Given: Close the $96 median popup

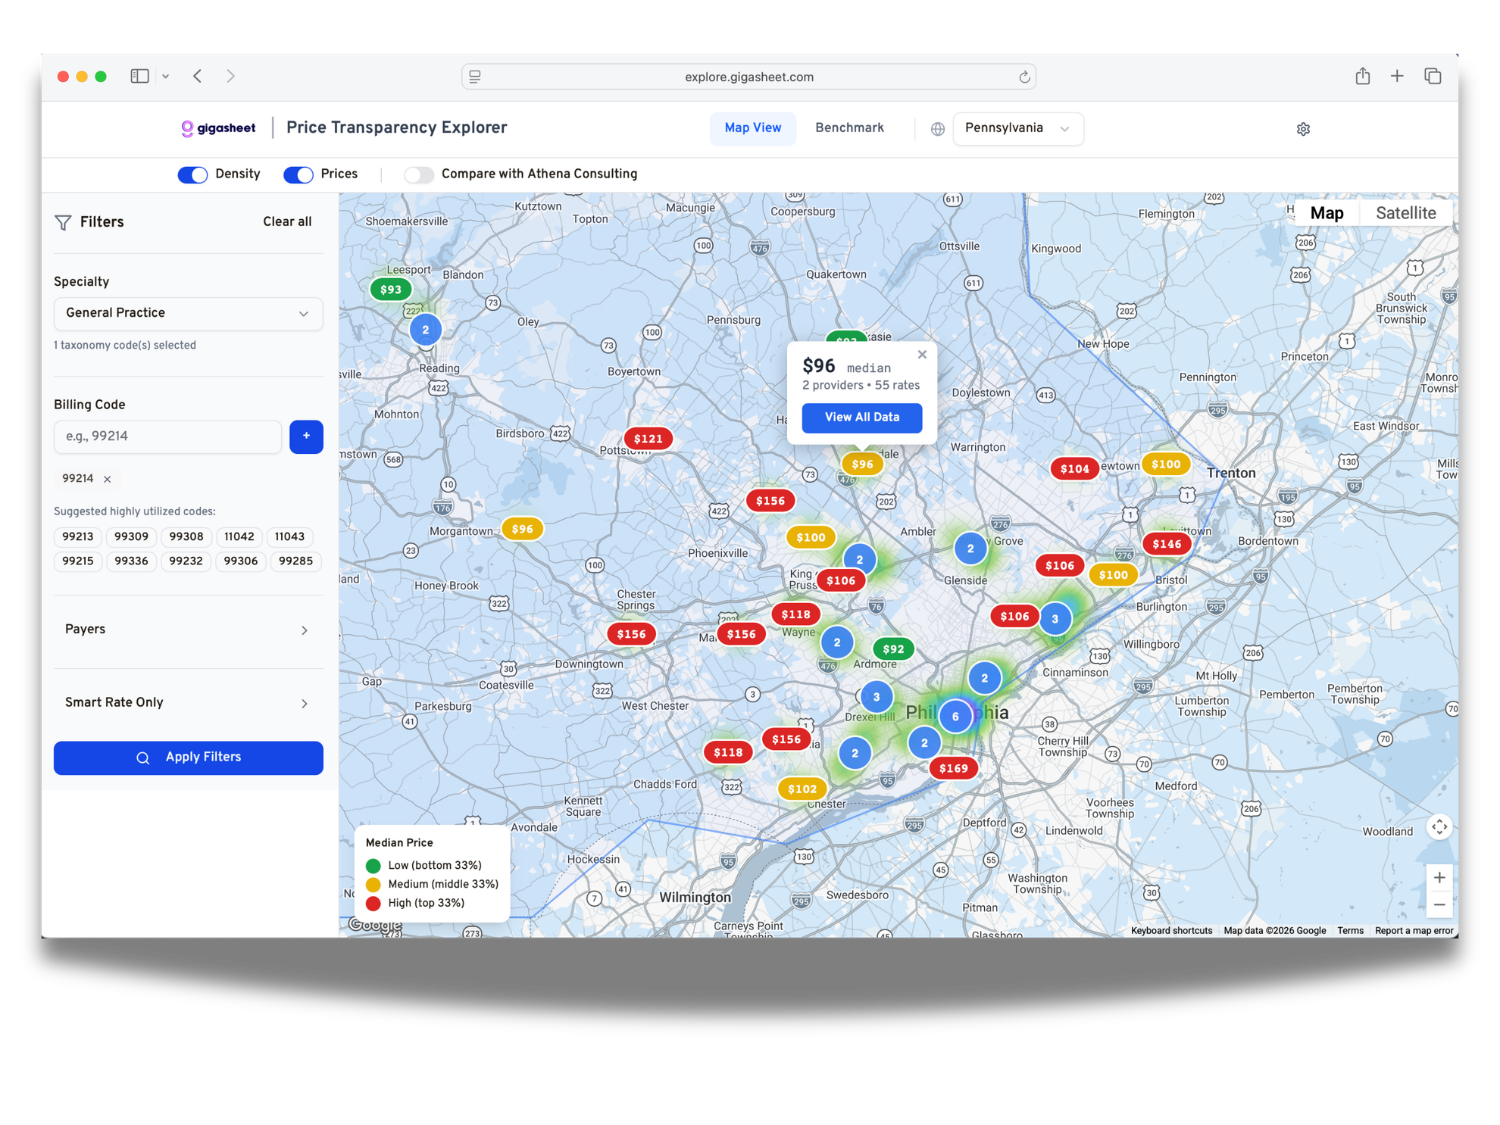Looking at the screenshot, I should click(x=922, y=354).
